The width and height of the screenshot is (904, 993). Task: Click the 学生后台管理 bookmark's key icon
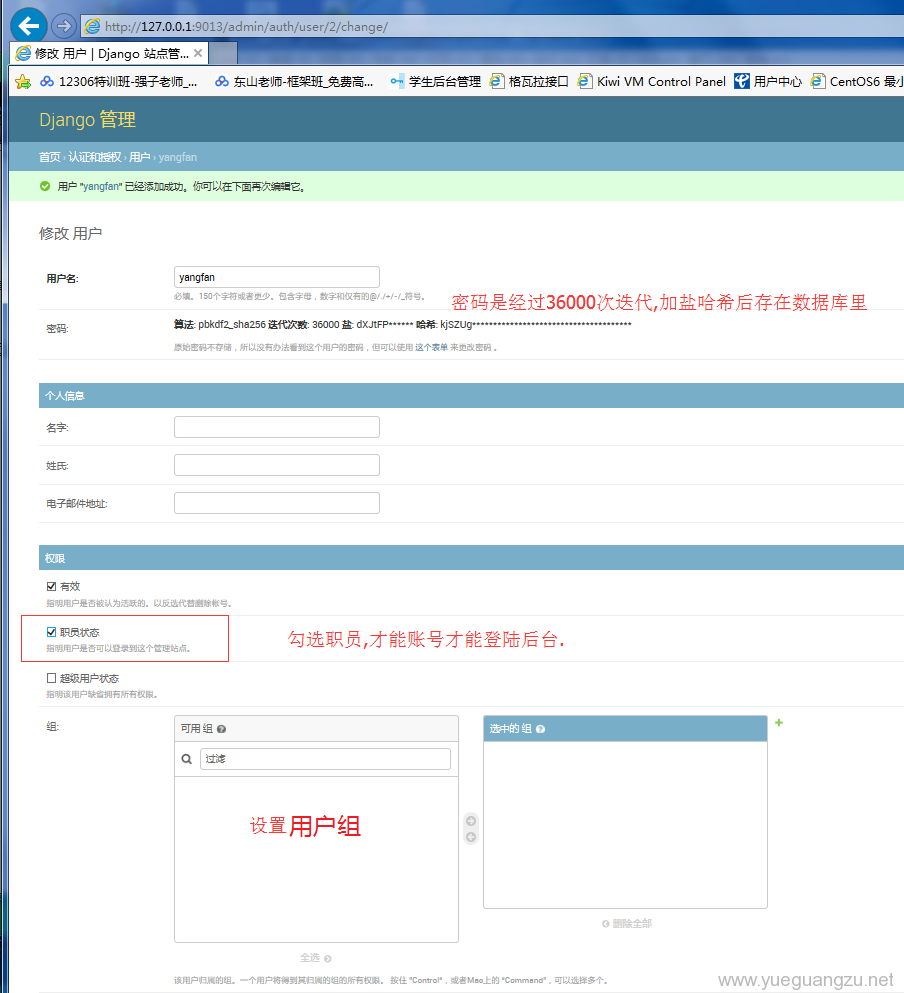pos(397,81)
